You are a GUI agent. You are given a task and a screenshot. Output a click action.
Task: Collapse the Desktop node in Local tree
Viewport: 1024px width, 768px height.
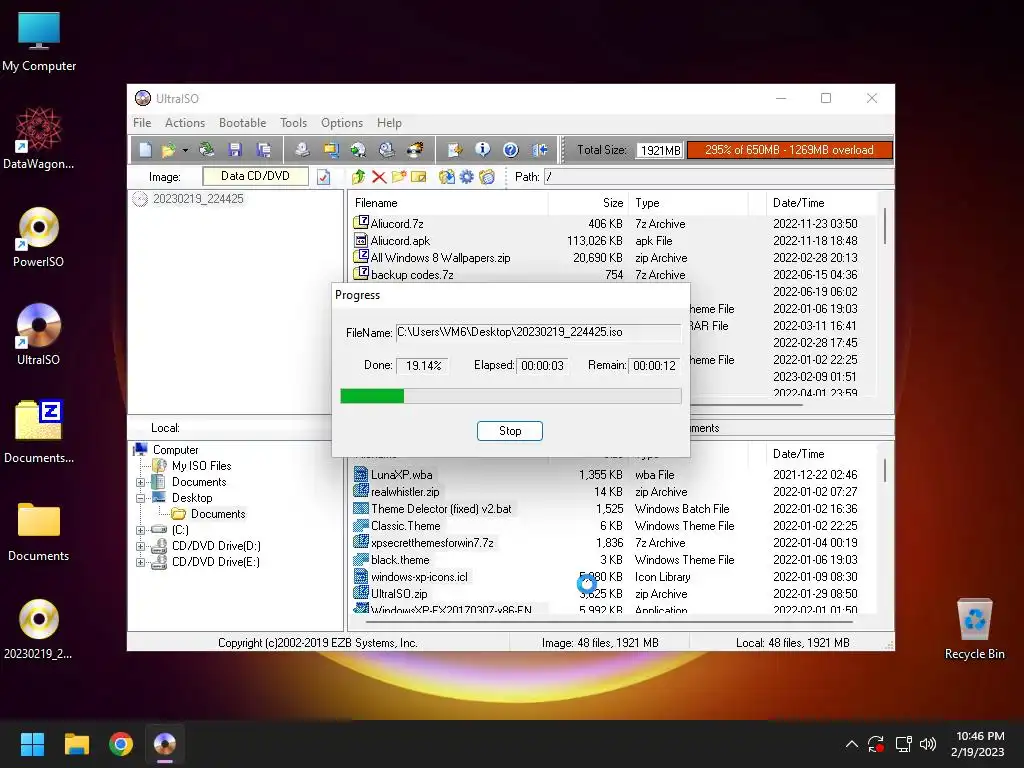140,498
